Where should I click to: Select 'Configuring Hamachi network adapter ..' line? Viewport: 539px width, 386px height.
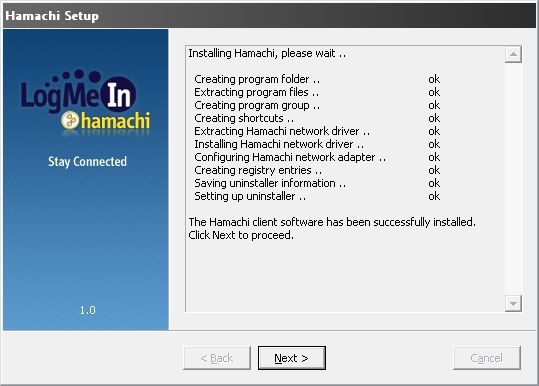290,157
